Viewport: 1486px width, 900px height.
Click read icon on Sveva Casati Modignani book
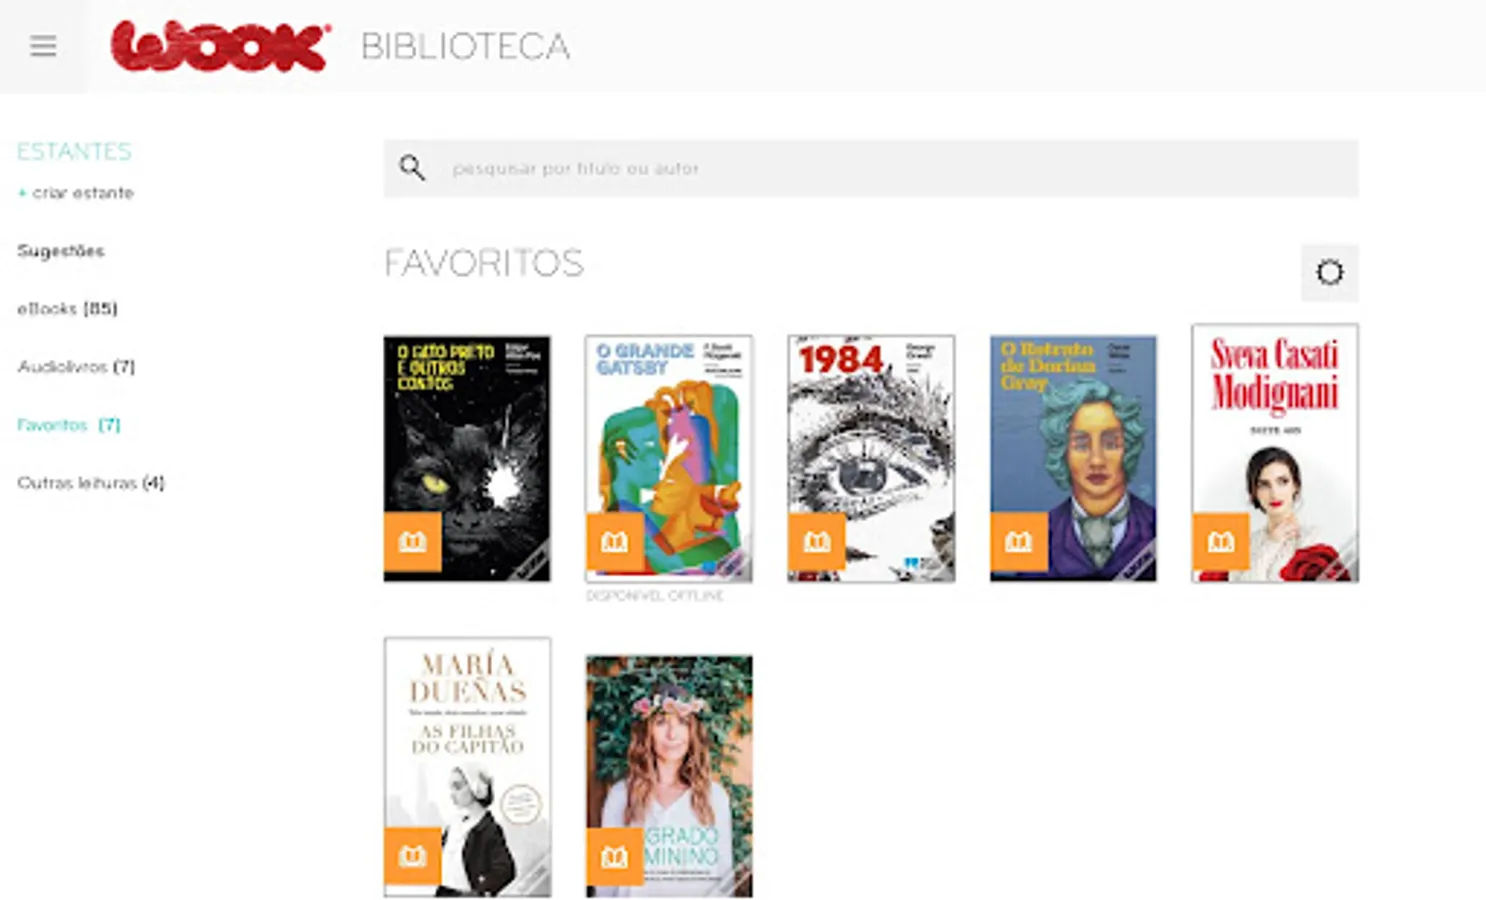pyautogui.click(x=1221, y=541)
